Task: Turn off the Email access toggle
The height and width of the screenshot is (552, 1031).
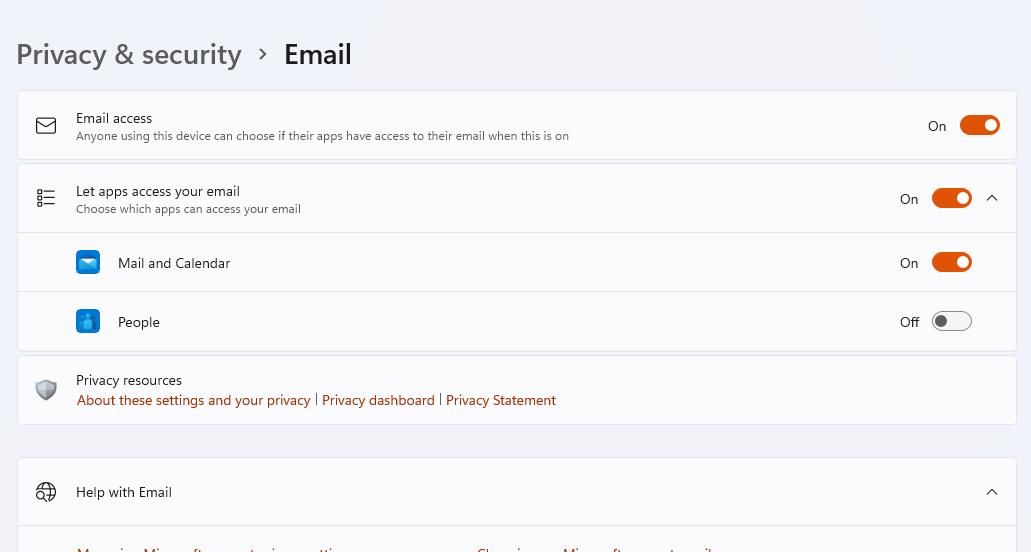Action: [x=979, y=125]
